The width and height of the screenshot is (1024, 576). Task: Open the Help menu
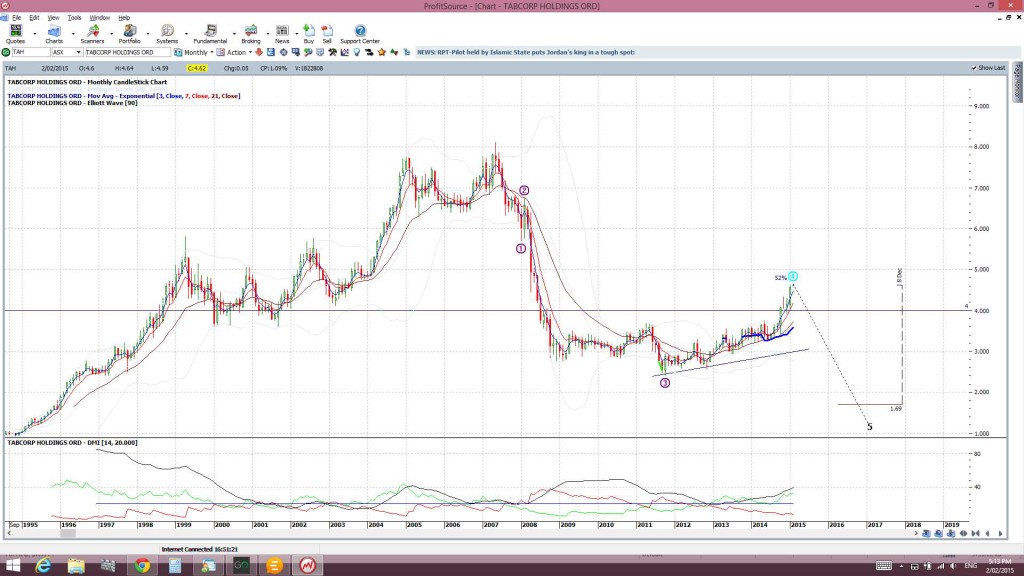pos(124,18)
